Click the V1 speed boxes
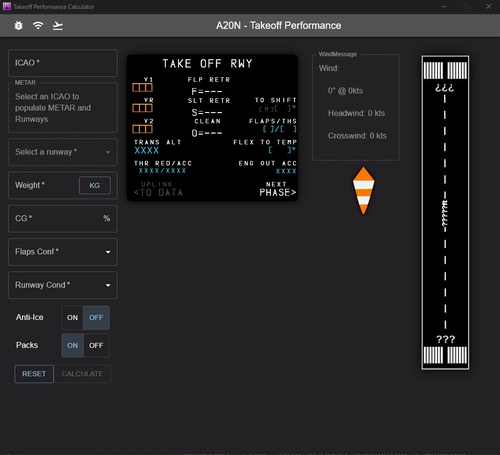This screenshot has width=500, height=455. pos(142,88)
